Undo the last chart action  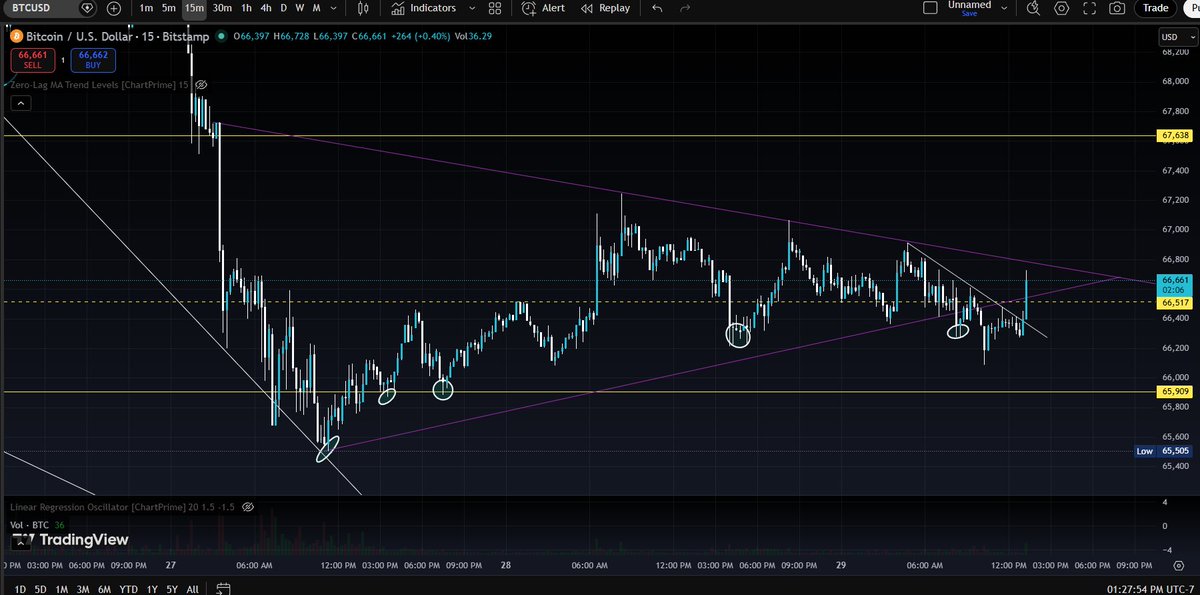tap(657, 8)
